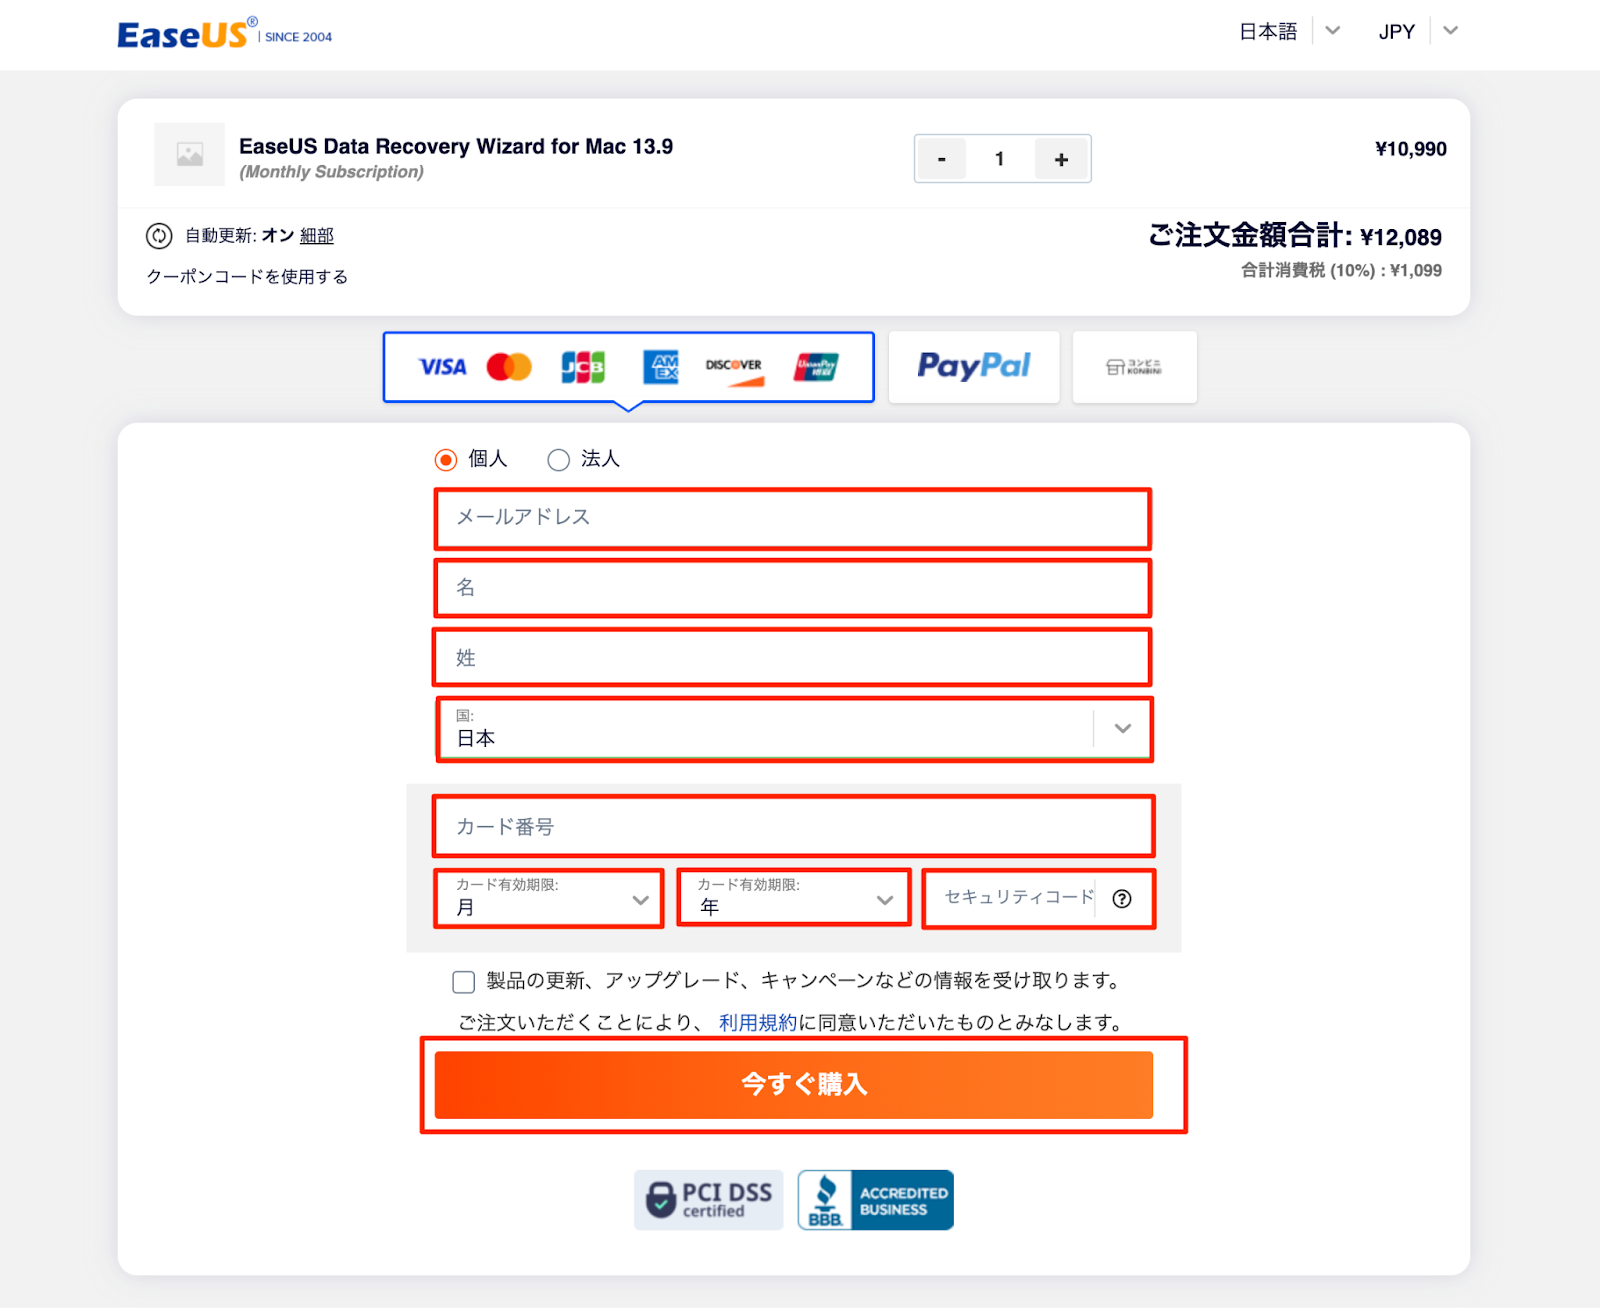
Task: Select the 法人 radio button
Action: point(558,460)
